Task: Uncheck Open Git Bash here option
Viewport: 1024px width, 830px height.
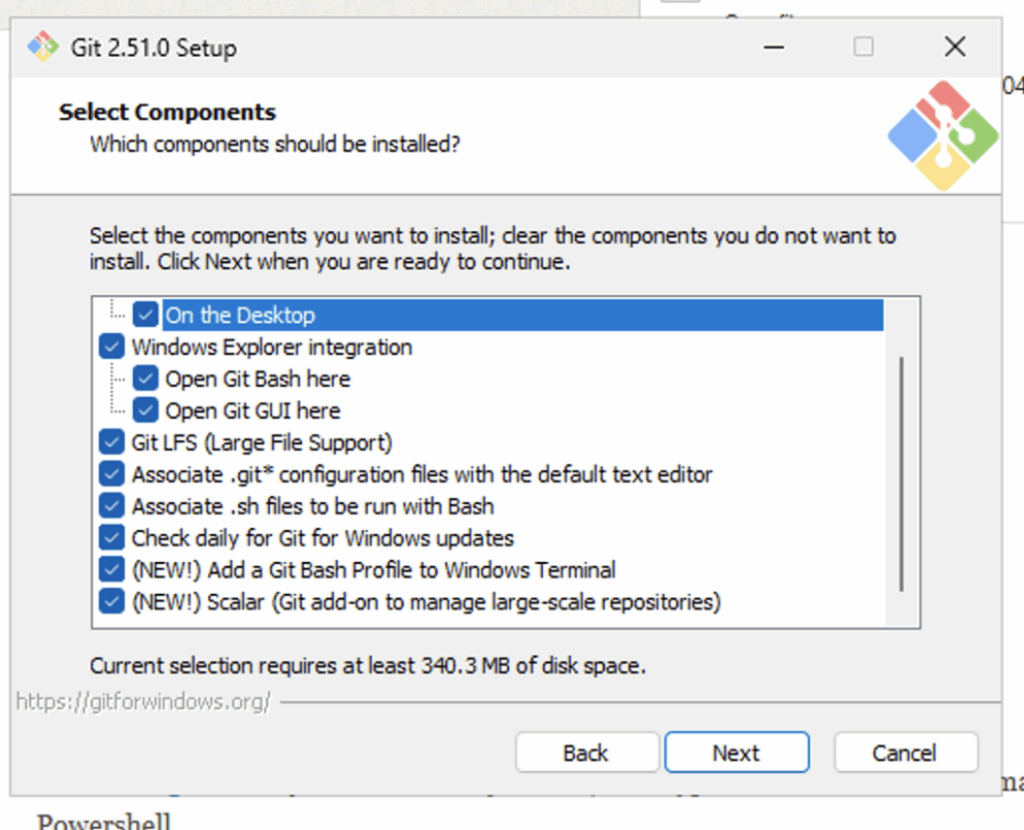Action: [x=146, y=379]
